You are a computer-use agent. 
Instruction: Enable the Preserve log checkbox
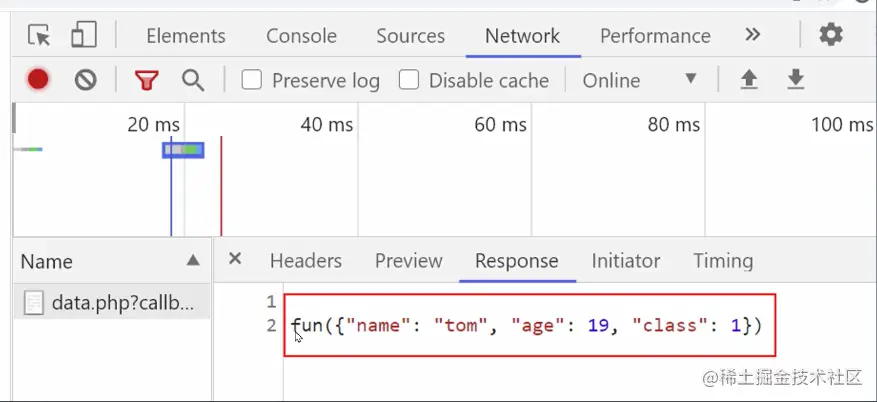pos(252,80)
